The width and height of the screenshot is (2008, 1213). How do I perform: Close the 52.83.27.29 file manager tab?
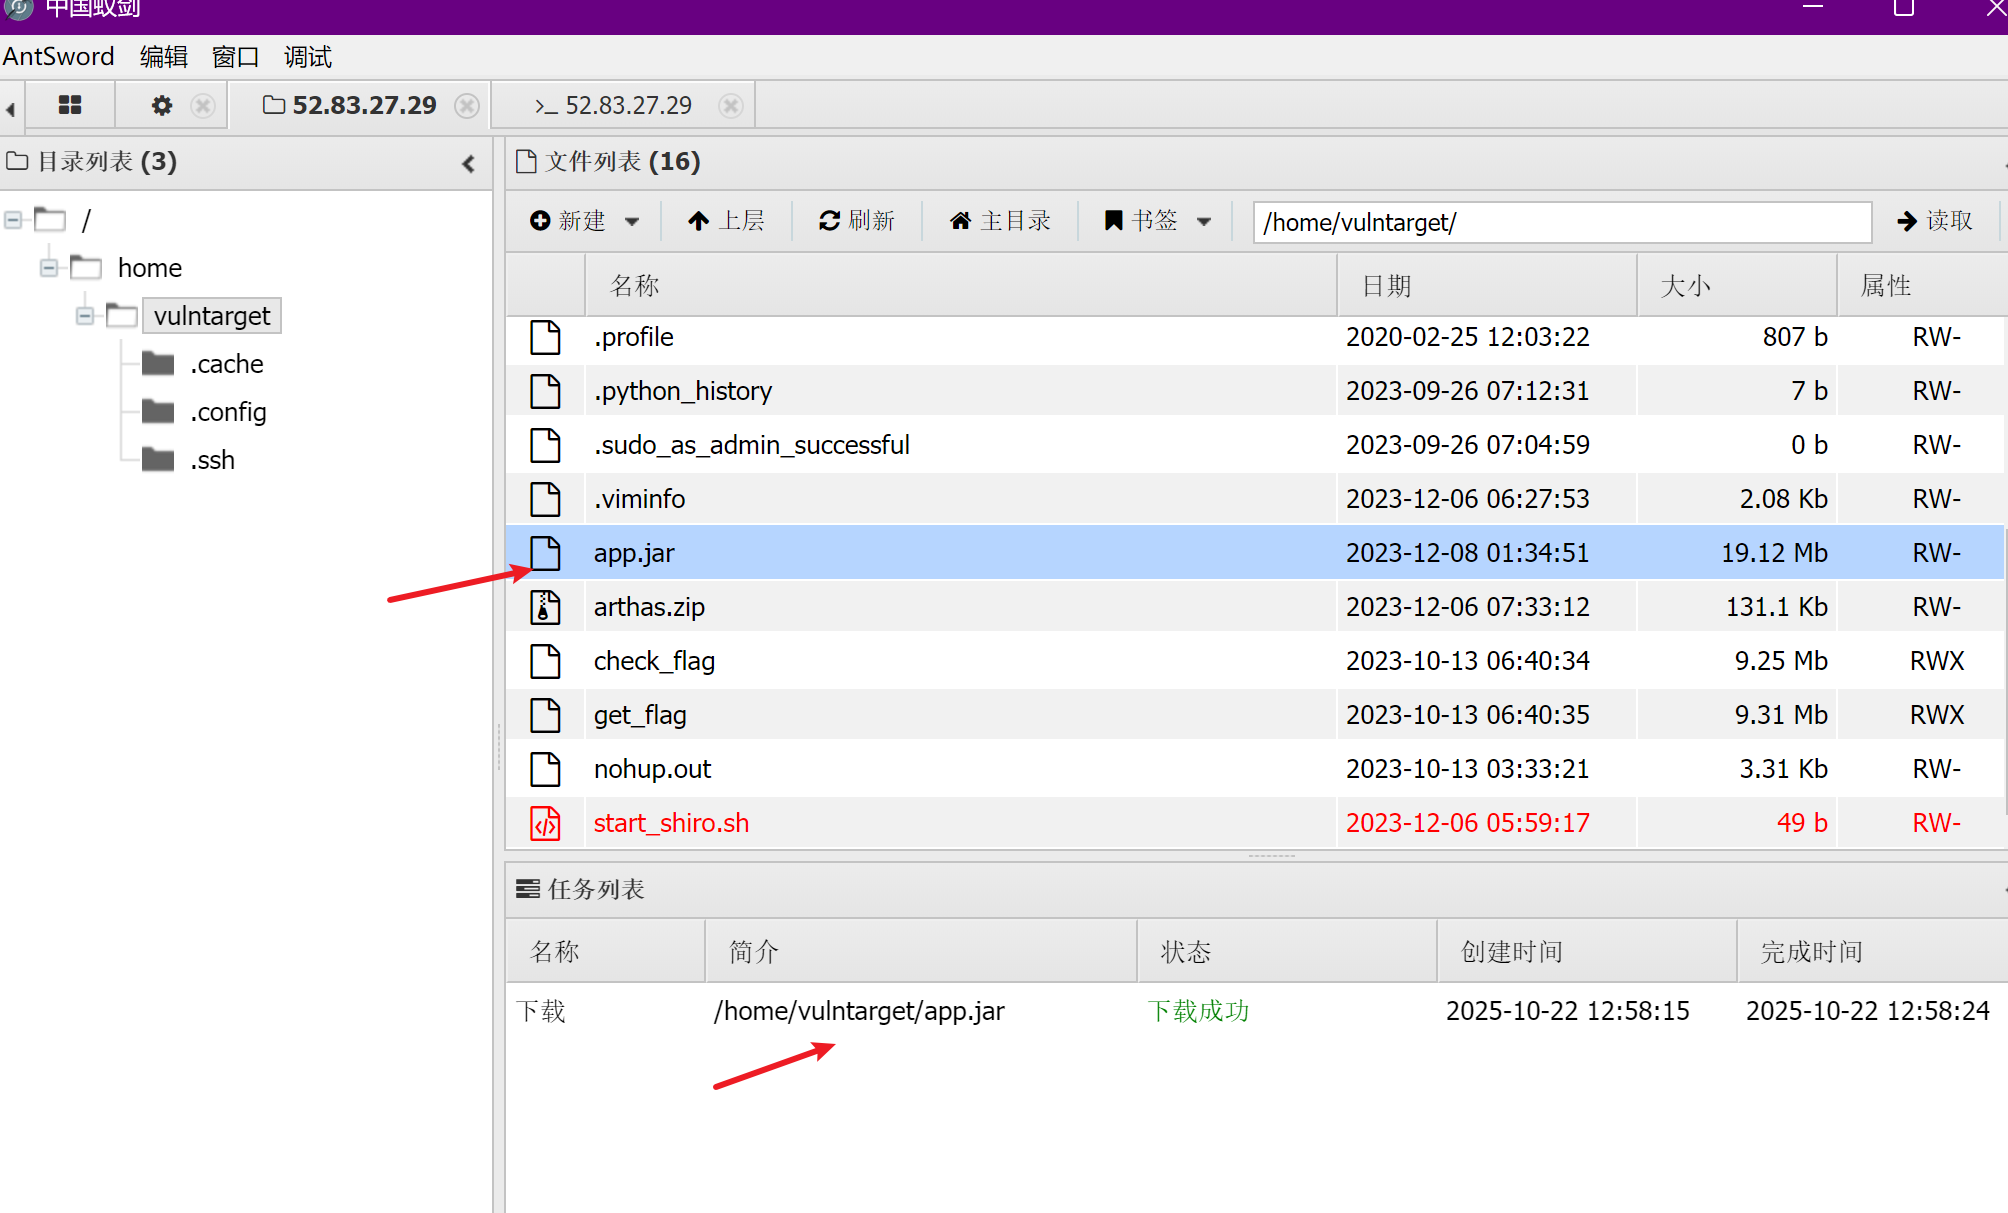pos(467,105)
